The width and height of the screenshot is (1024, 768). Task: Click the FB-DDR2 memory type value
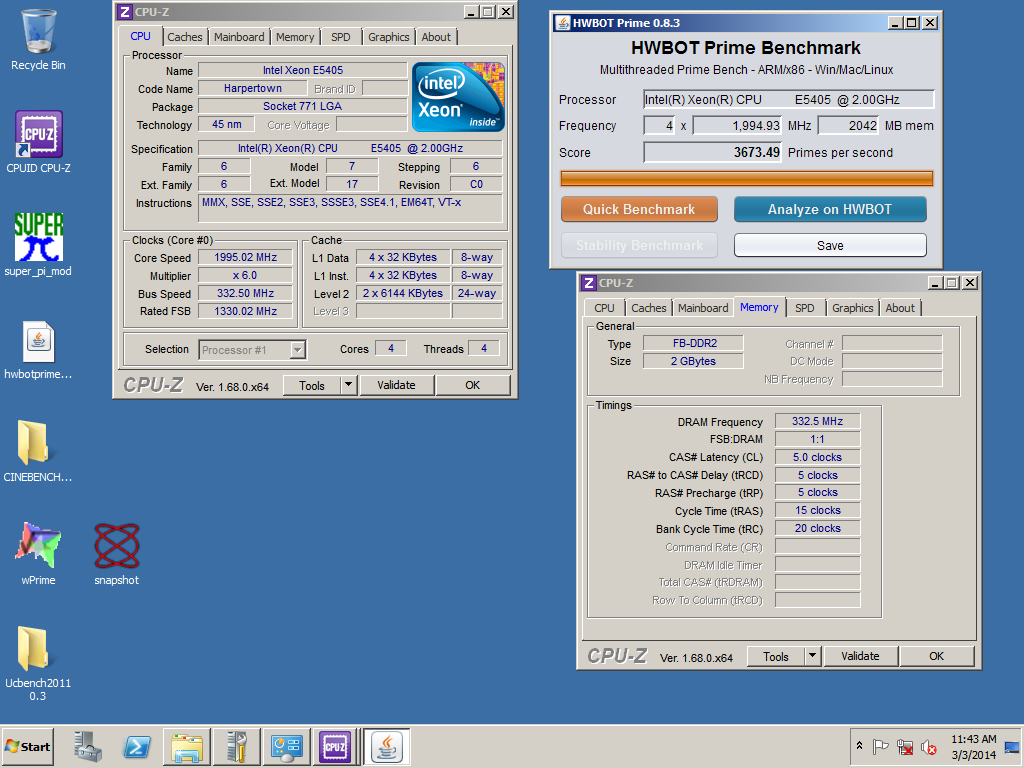tap(694, 343)
